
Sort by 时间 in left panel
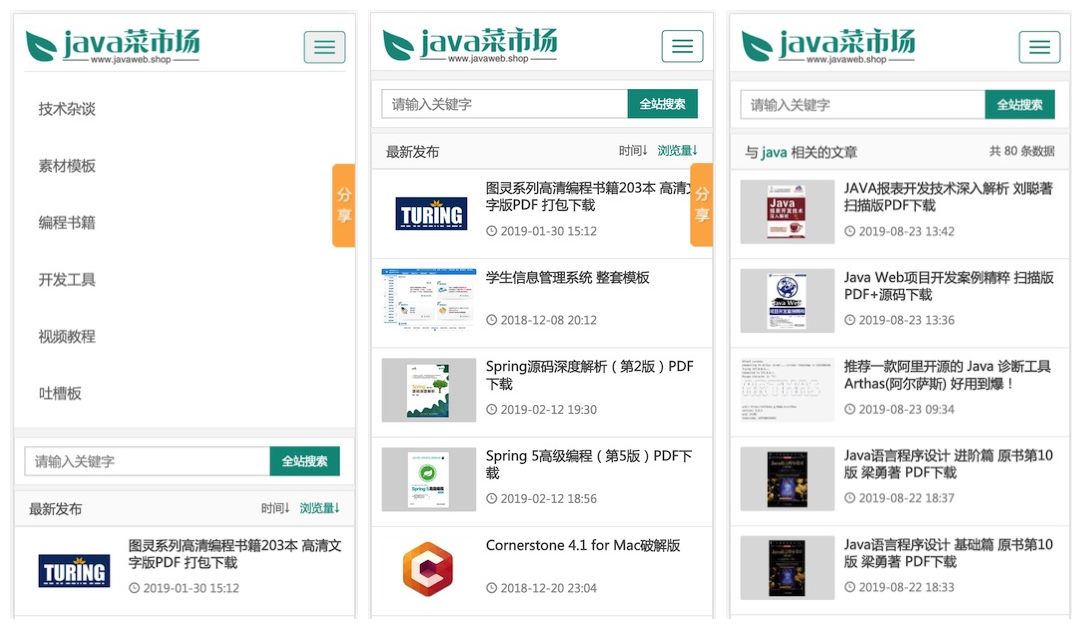tap(275, 508)
